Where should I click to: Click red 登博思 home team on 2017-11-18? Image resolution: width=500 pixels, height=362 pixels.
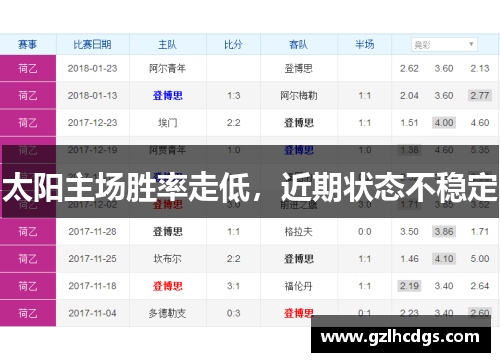[167, 286]
